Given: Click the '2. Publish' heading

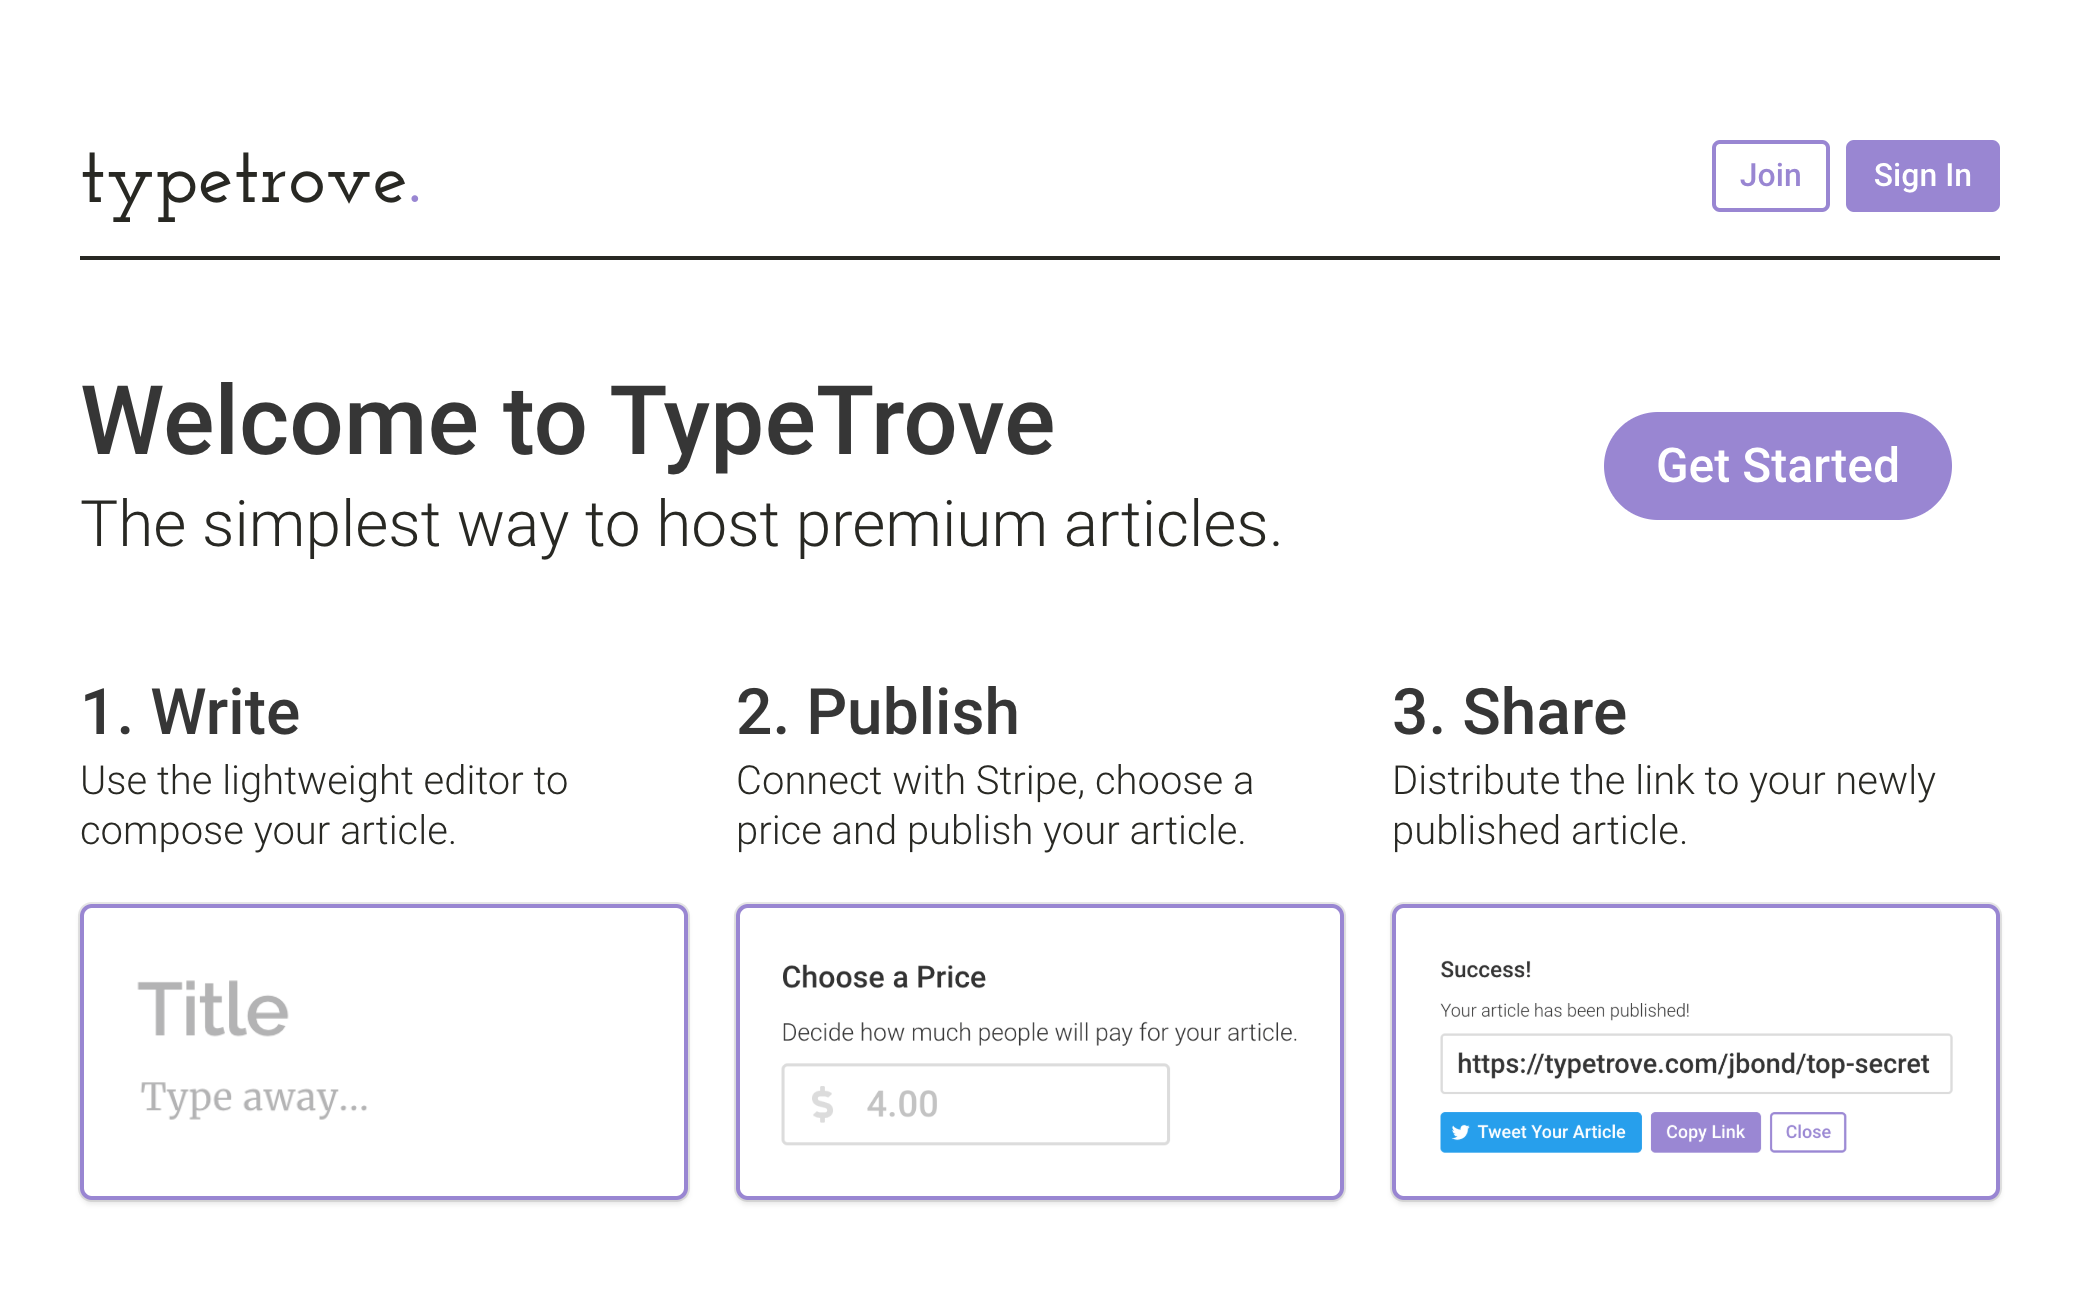Looking at the screenshot, I should point(877,712).
